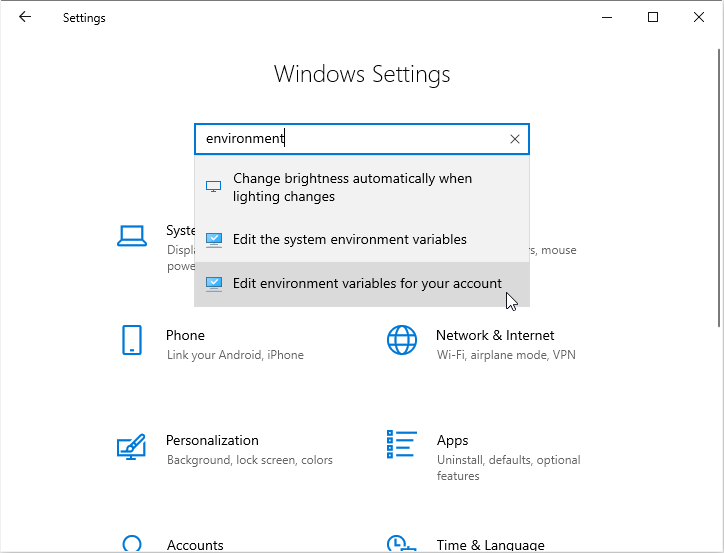Click icon beside Edit environment variables for your account
724x553 pixels.
coord(214,284)
